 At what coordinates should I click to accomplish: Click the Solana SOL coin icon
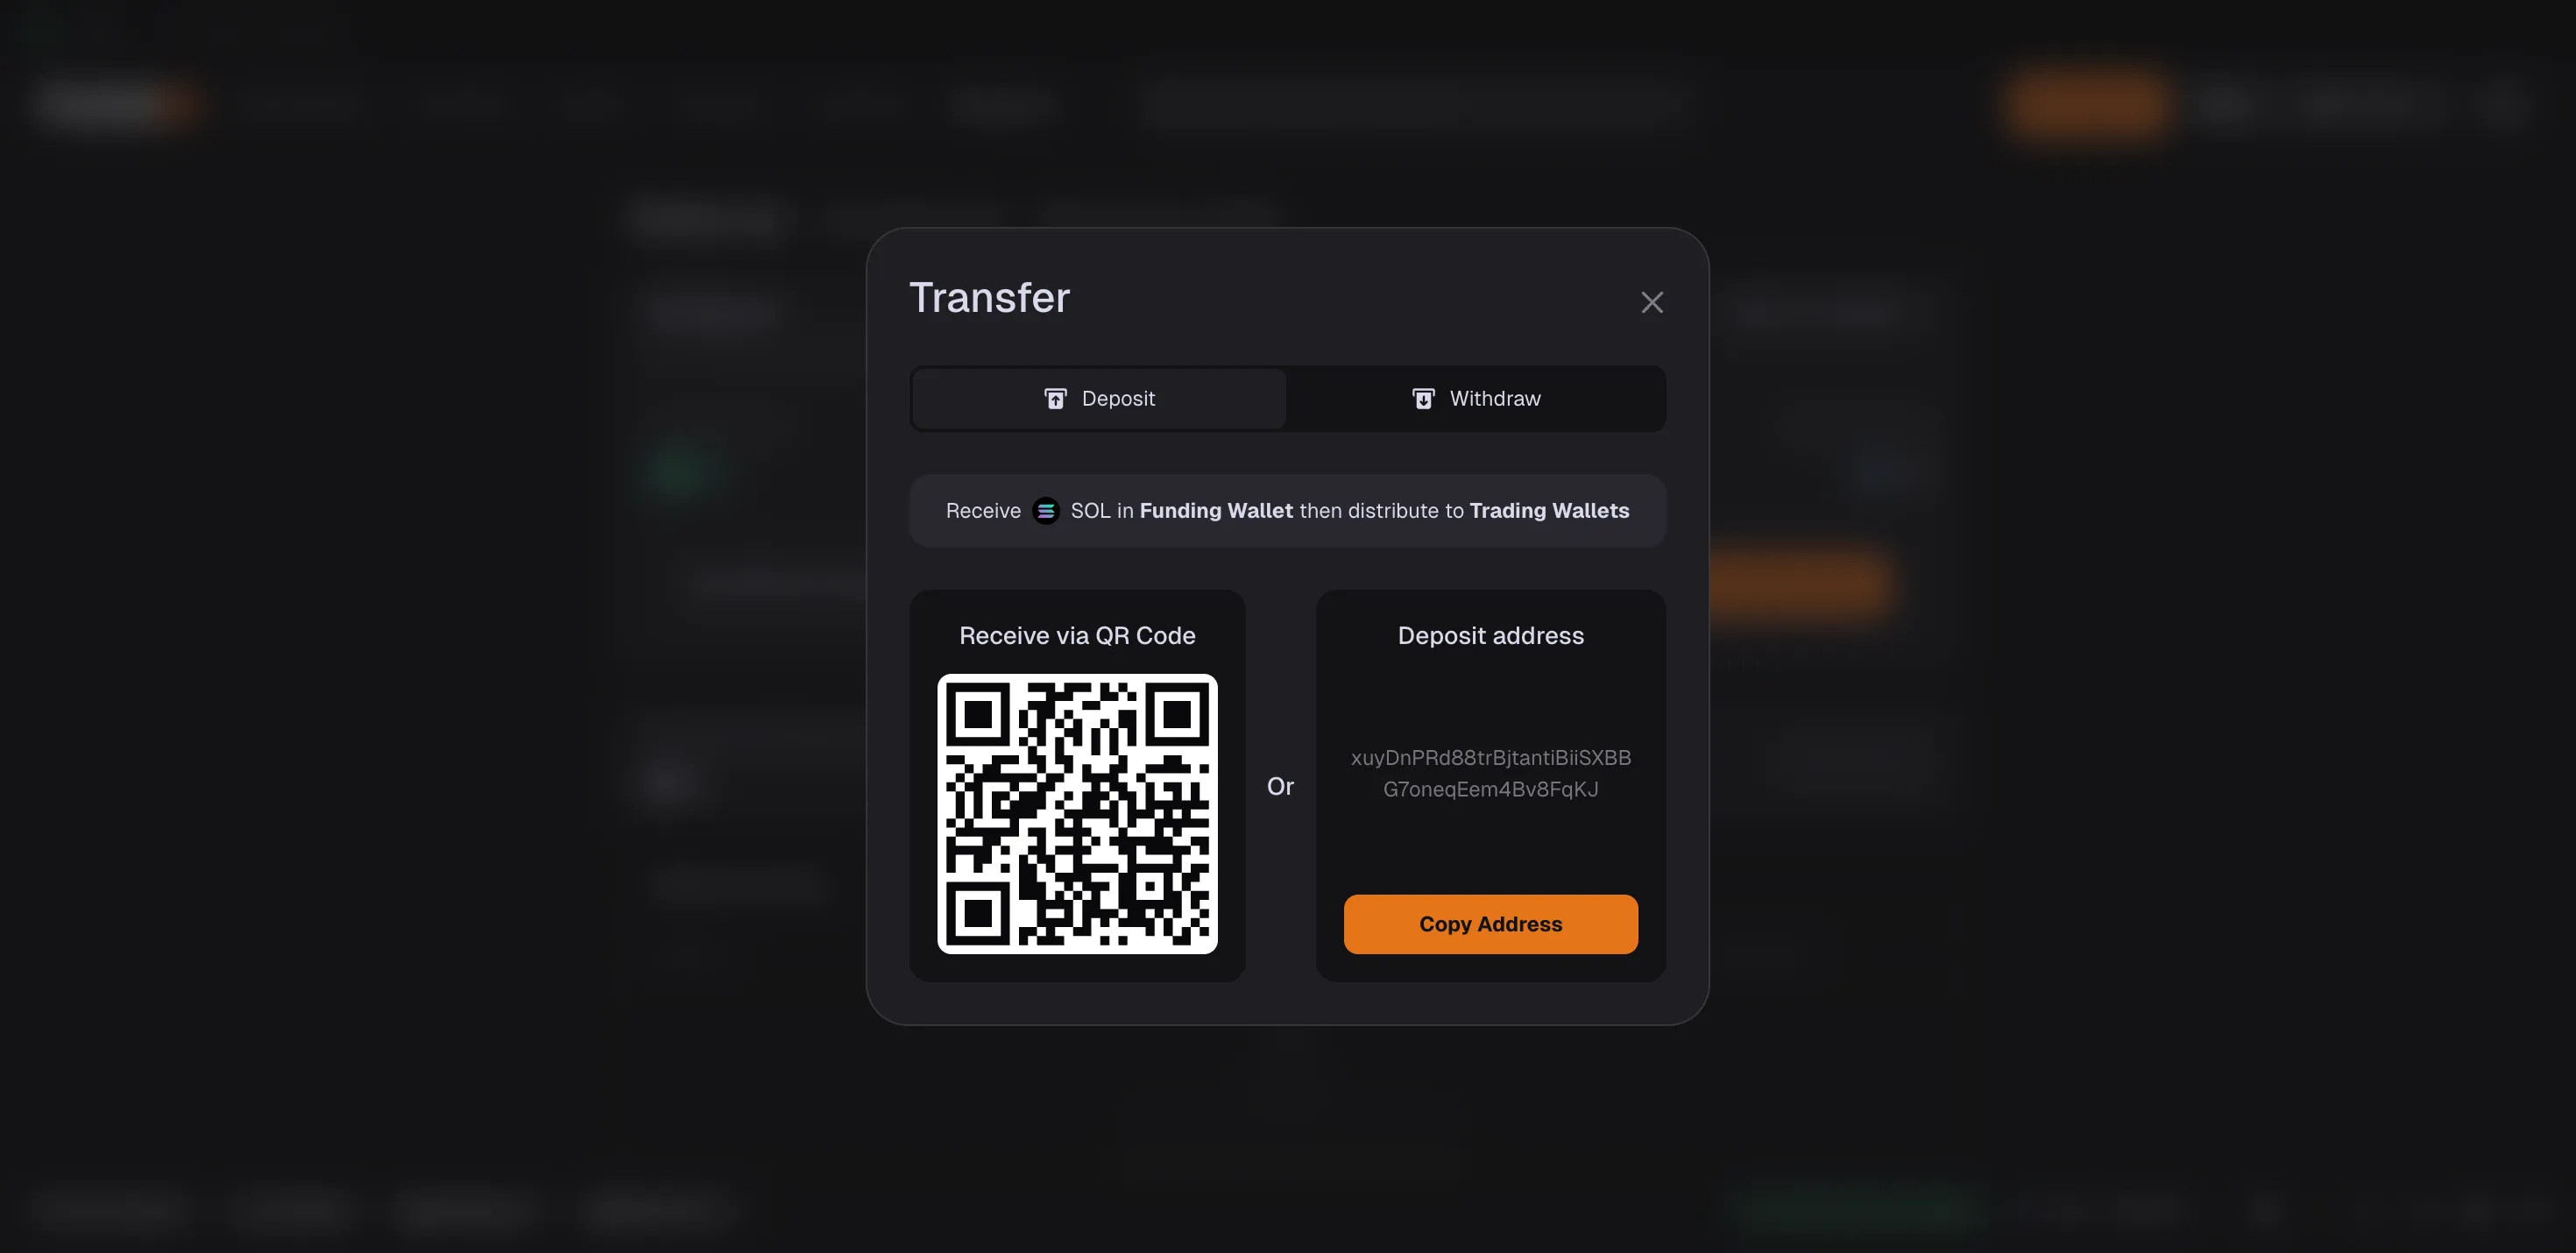click(x=1046, y=511)
